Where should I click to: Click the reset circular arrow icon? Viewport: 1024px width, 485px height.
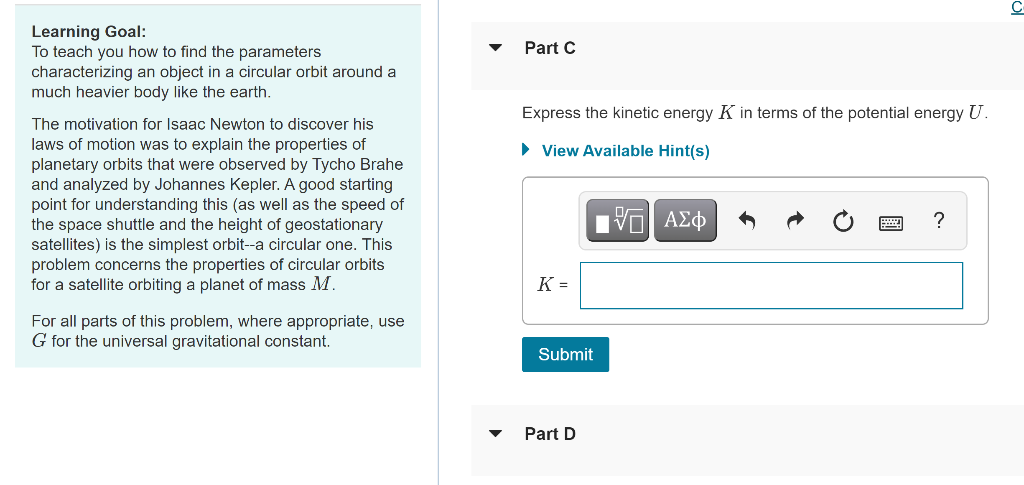[x=843, y=221]
